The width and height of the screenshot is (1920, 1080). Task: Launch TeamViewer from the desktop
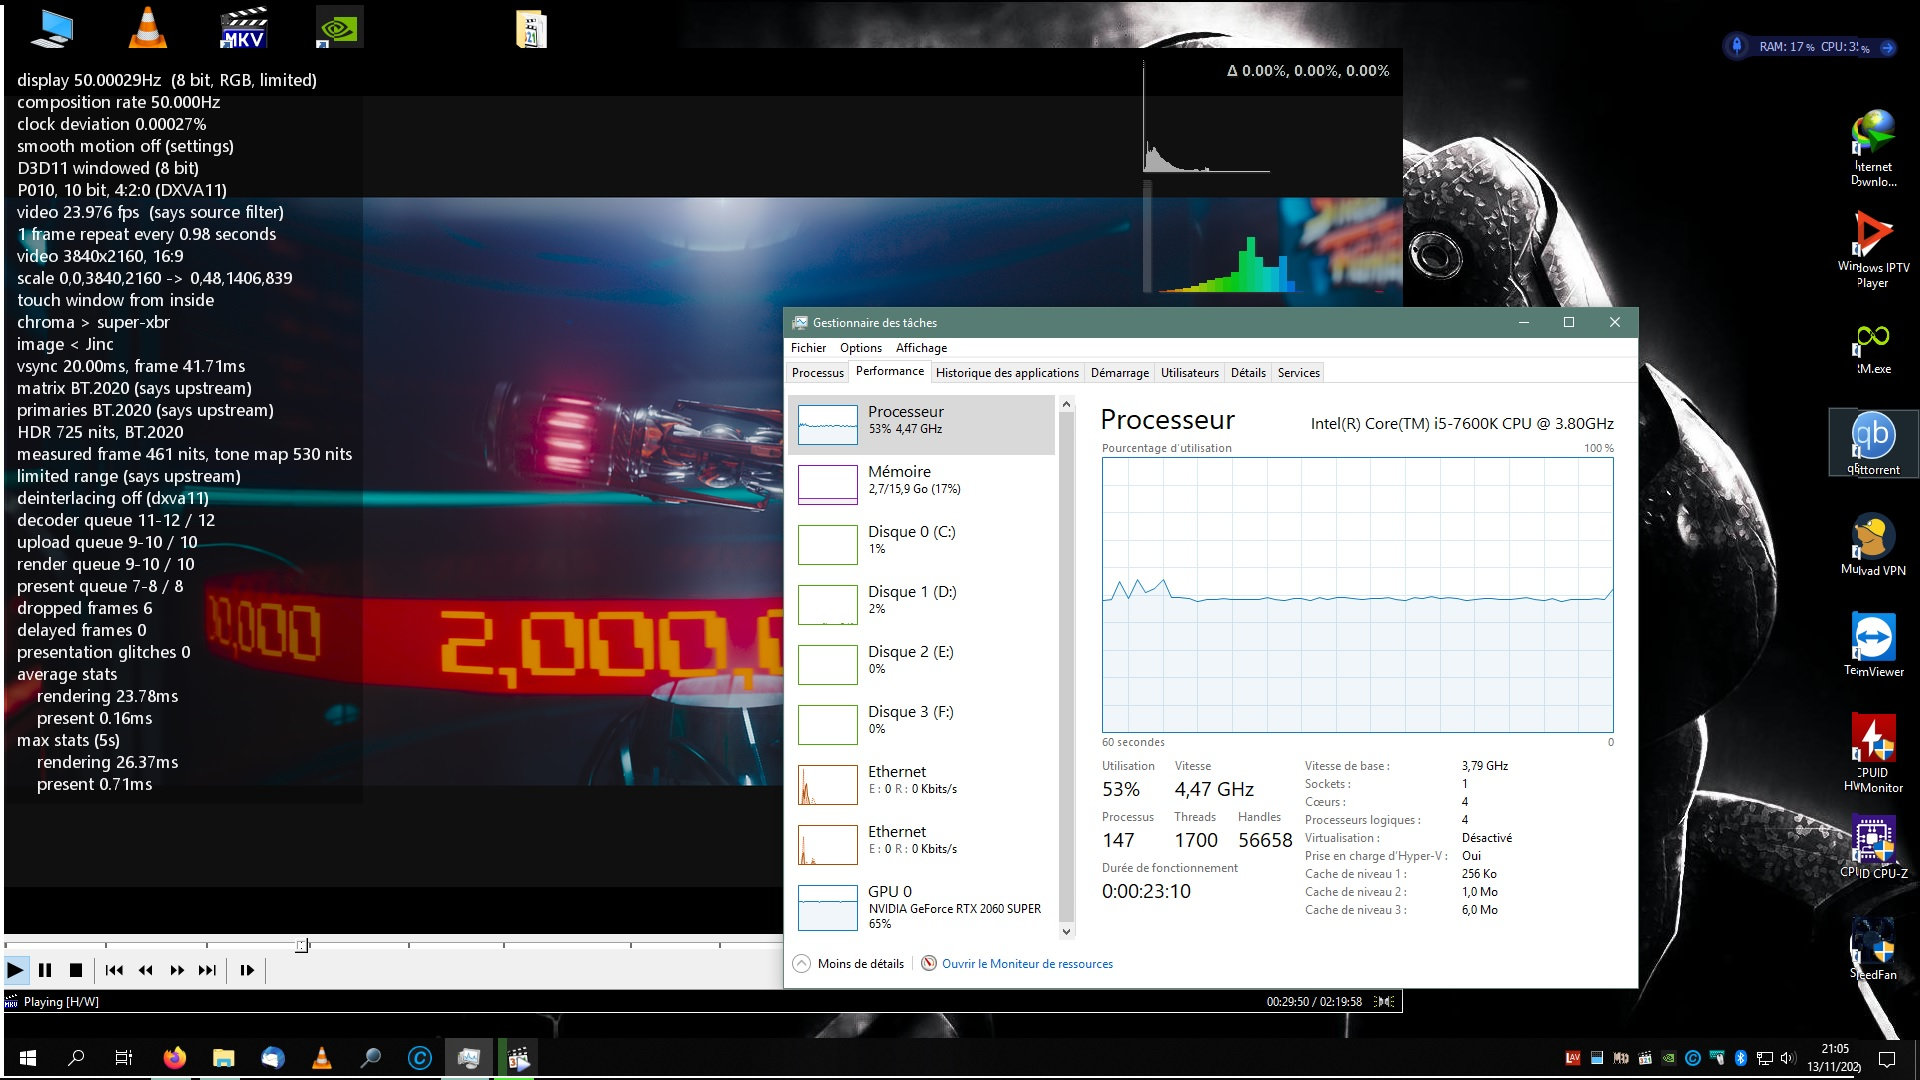(1873, 645)
